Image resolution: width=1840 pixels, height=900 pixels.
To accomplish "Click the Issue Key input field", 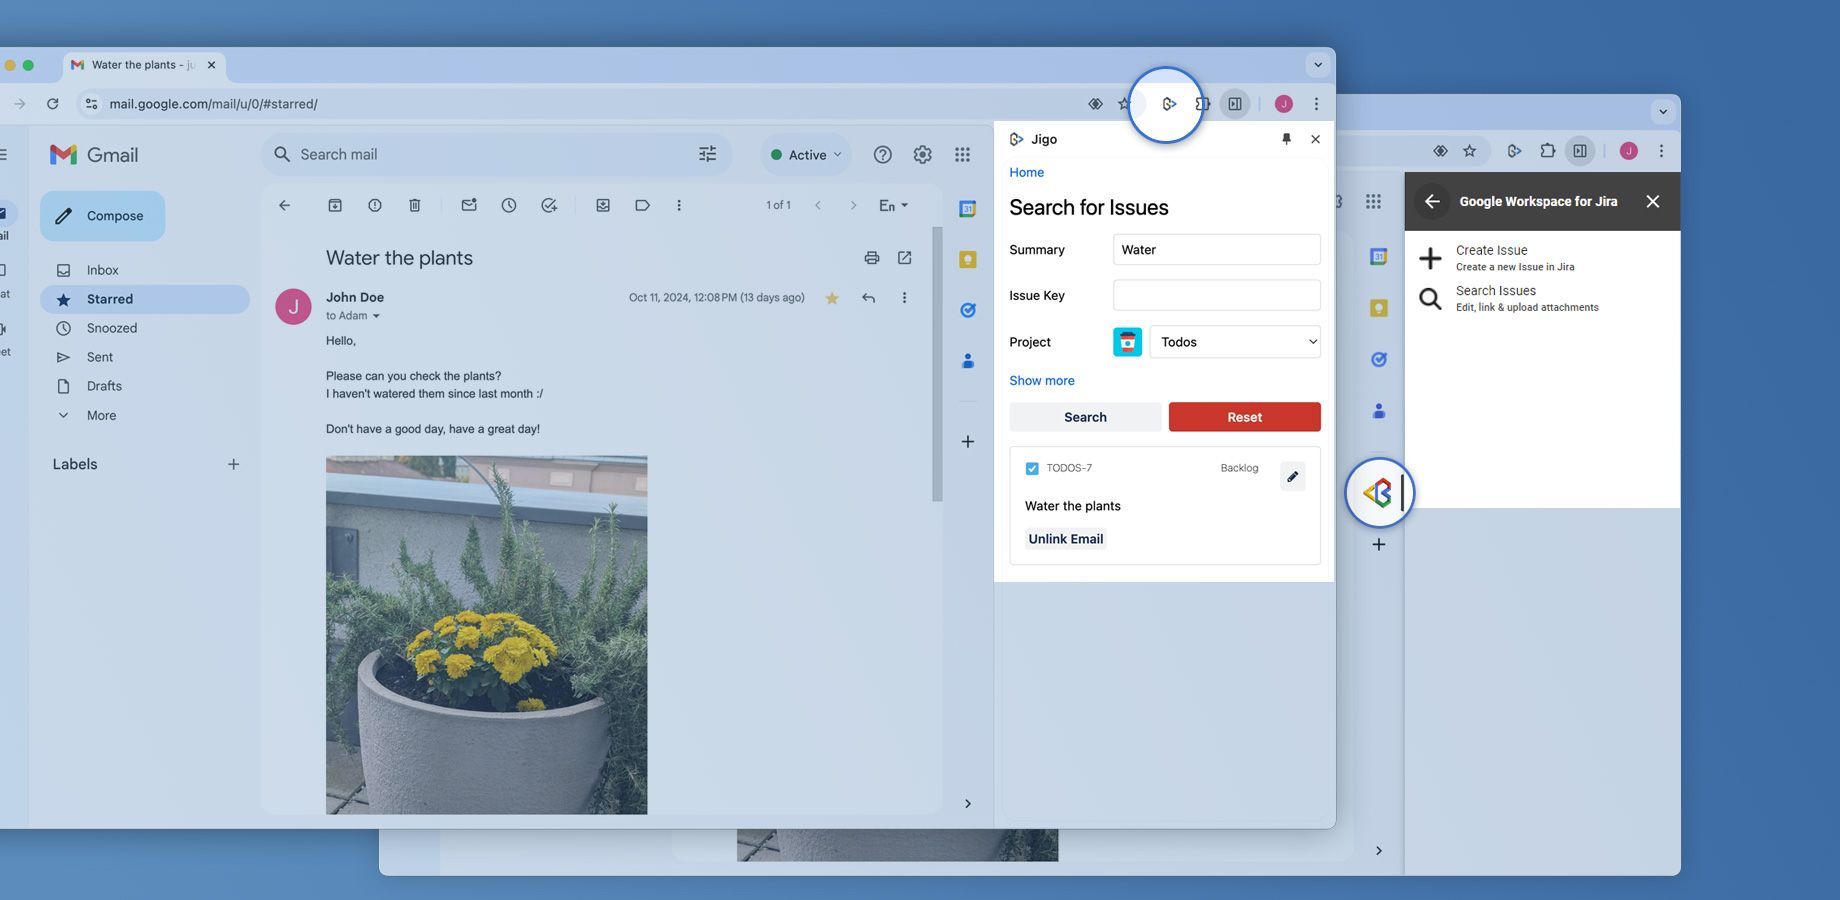I will 1216,296.
